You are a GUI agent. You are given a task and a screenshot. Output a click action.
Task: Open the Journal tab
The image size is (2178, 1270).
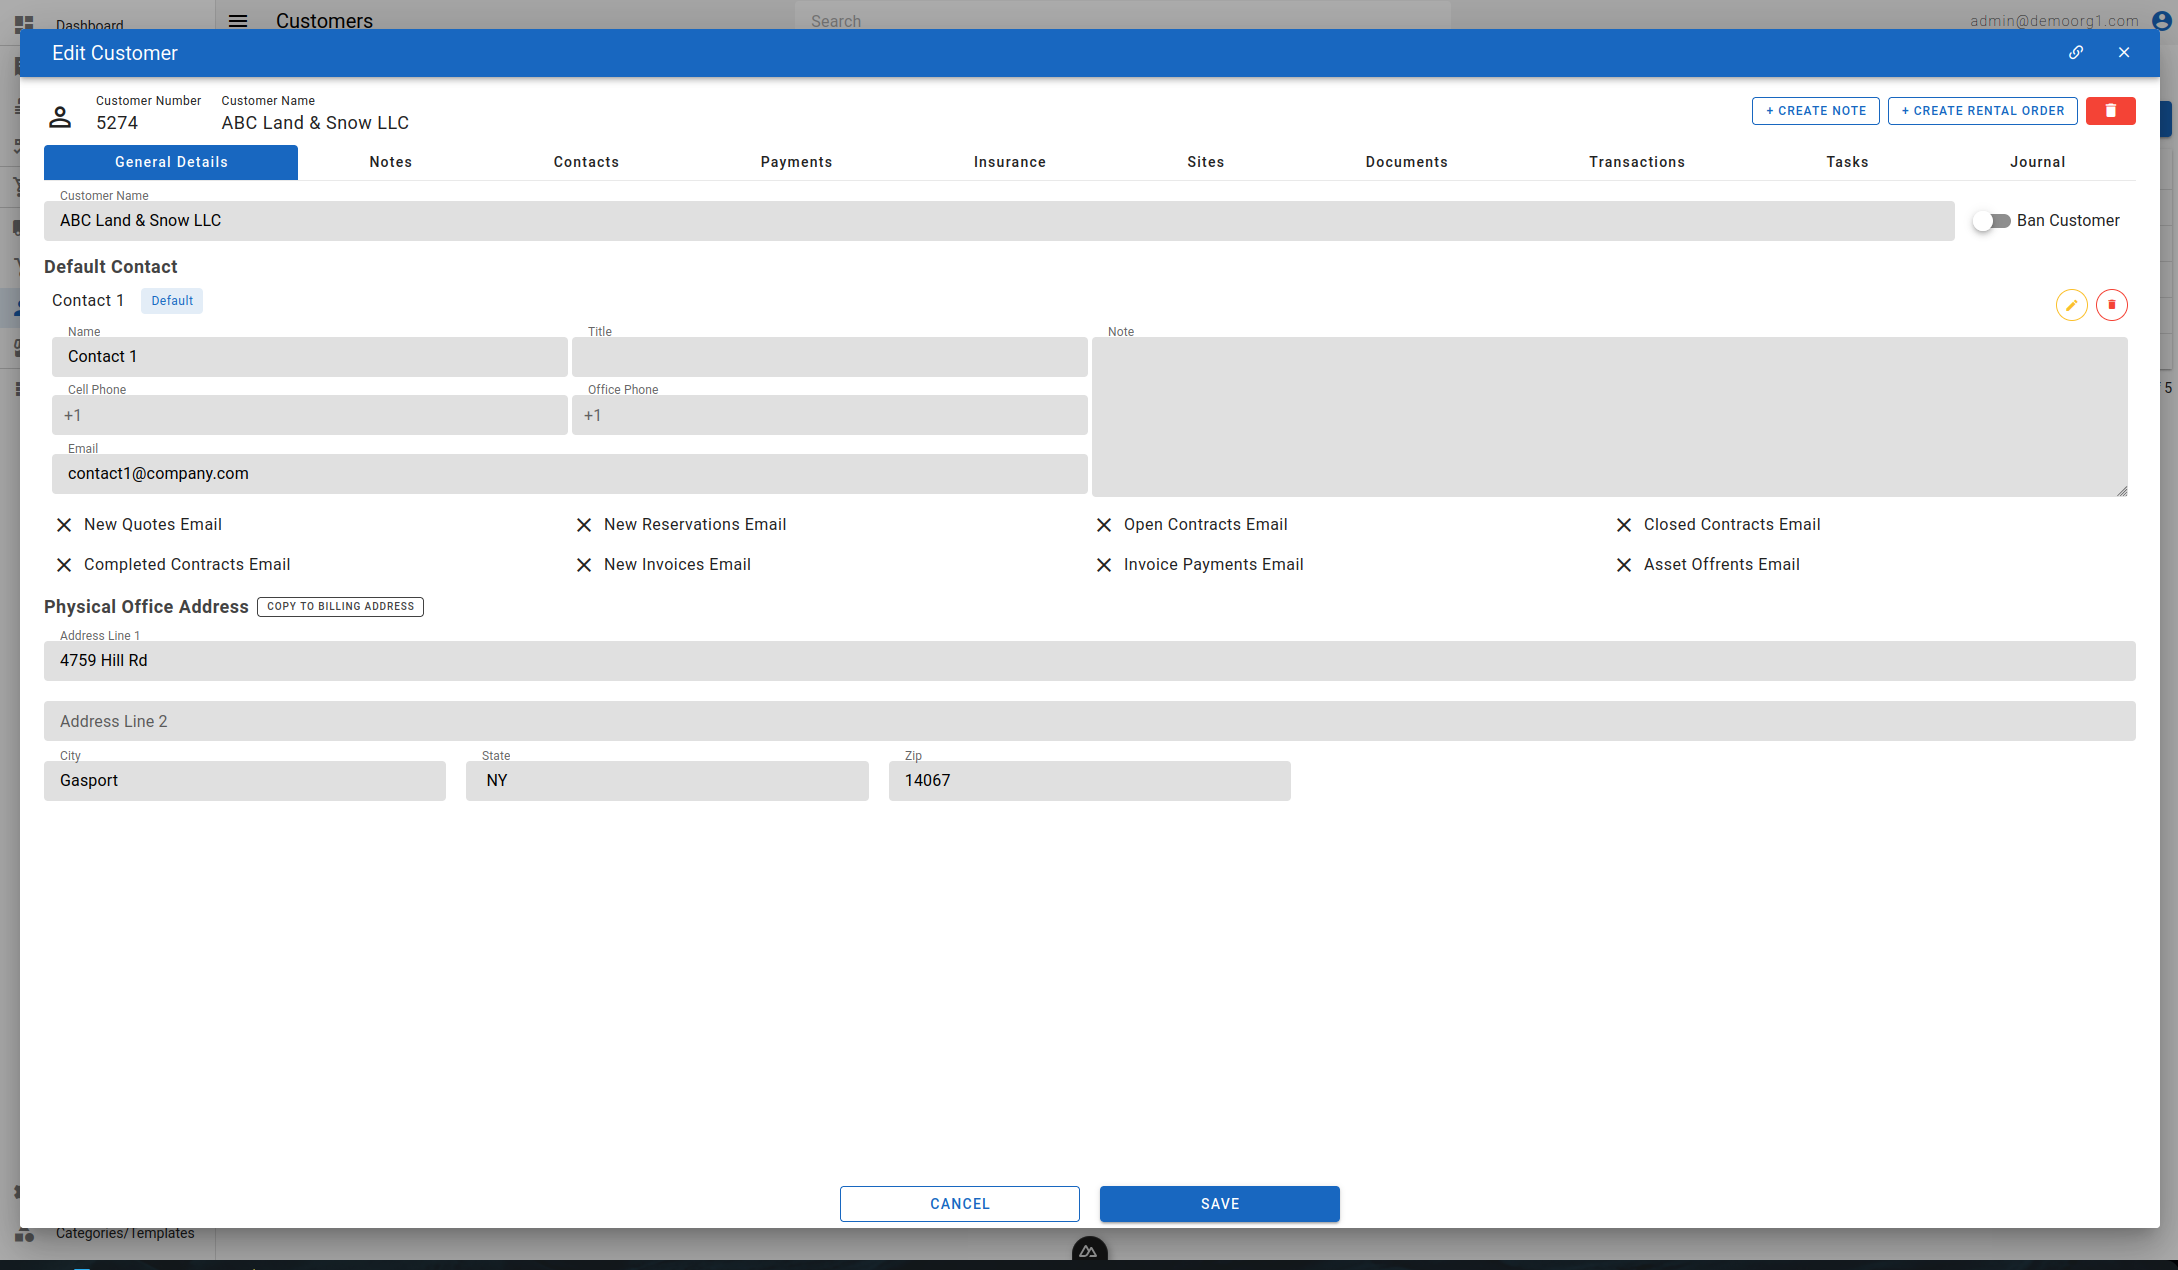(x=2038, y=162)
